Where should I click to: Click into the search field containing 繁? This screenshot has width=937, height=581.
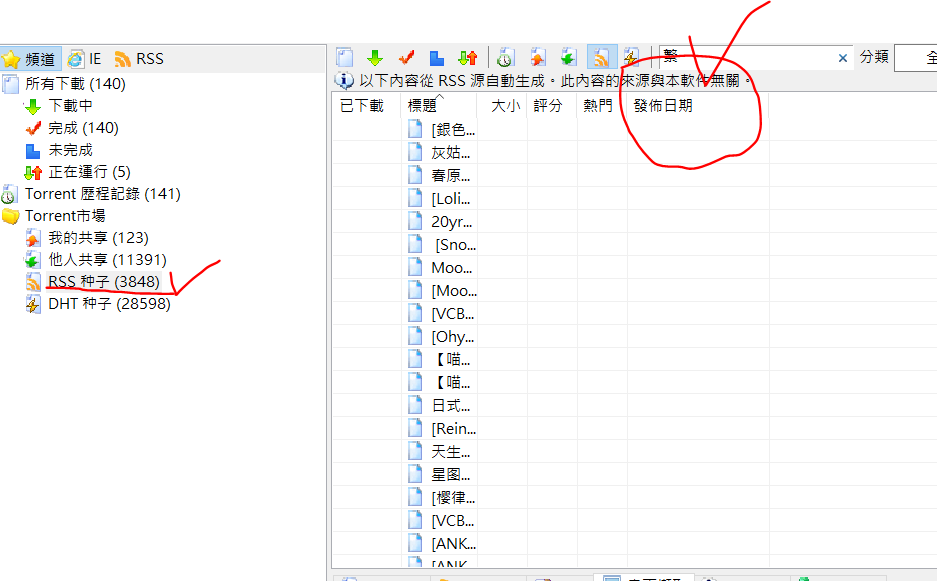(745, 58)
